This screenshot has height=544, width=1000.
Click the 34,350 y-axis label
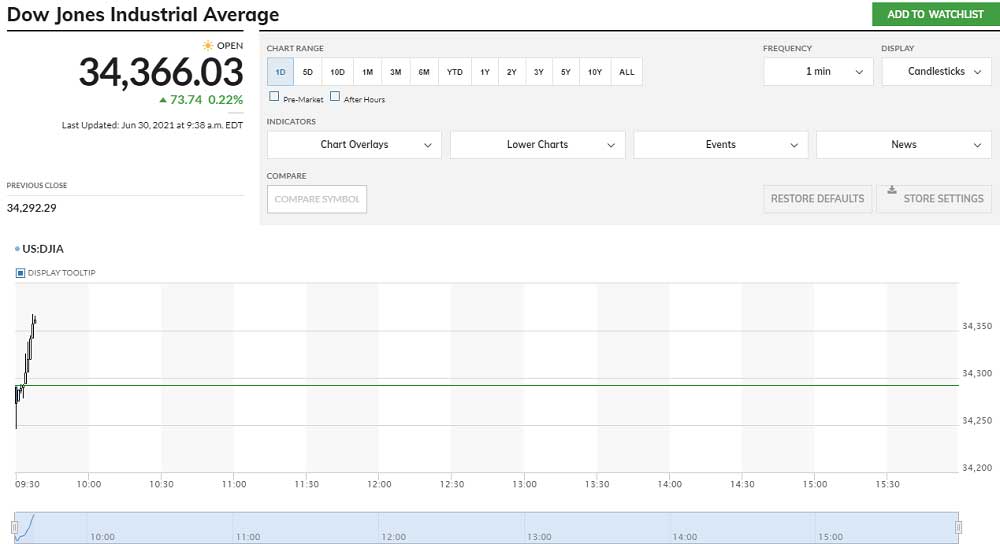[976, 326]
